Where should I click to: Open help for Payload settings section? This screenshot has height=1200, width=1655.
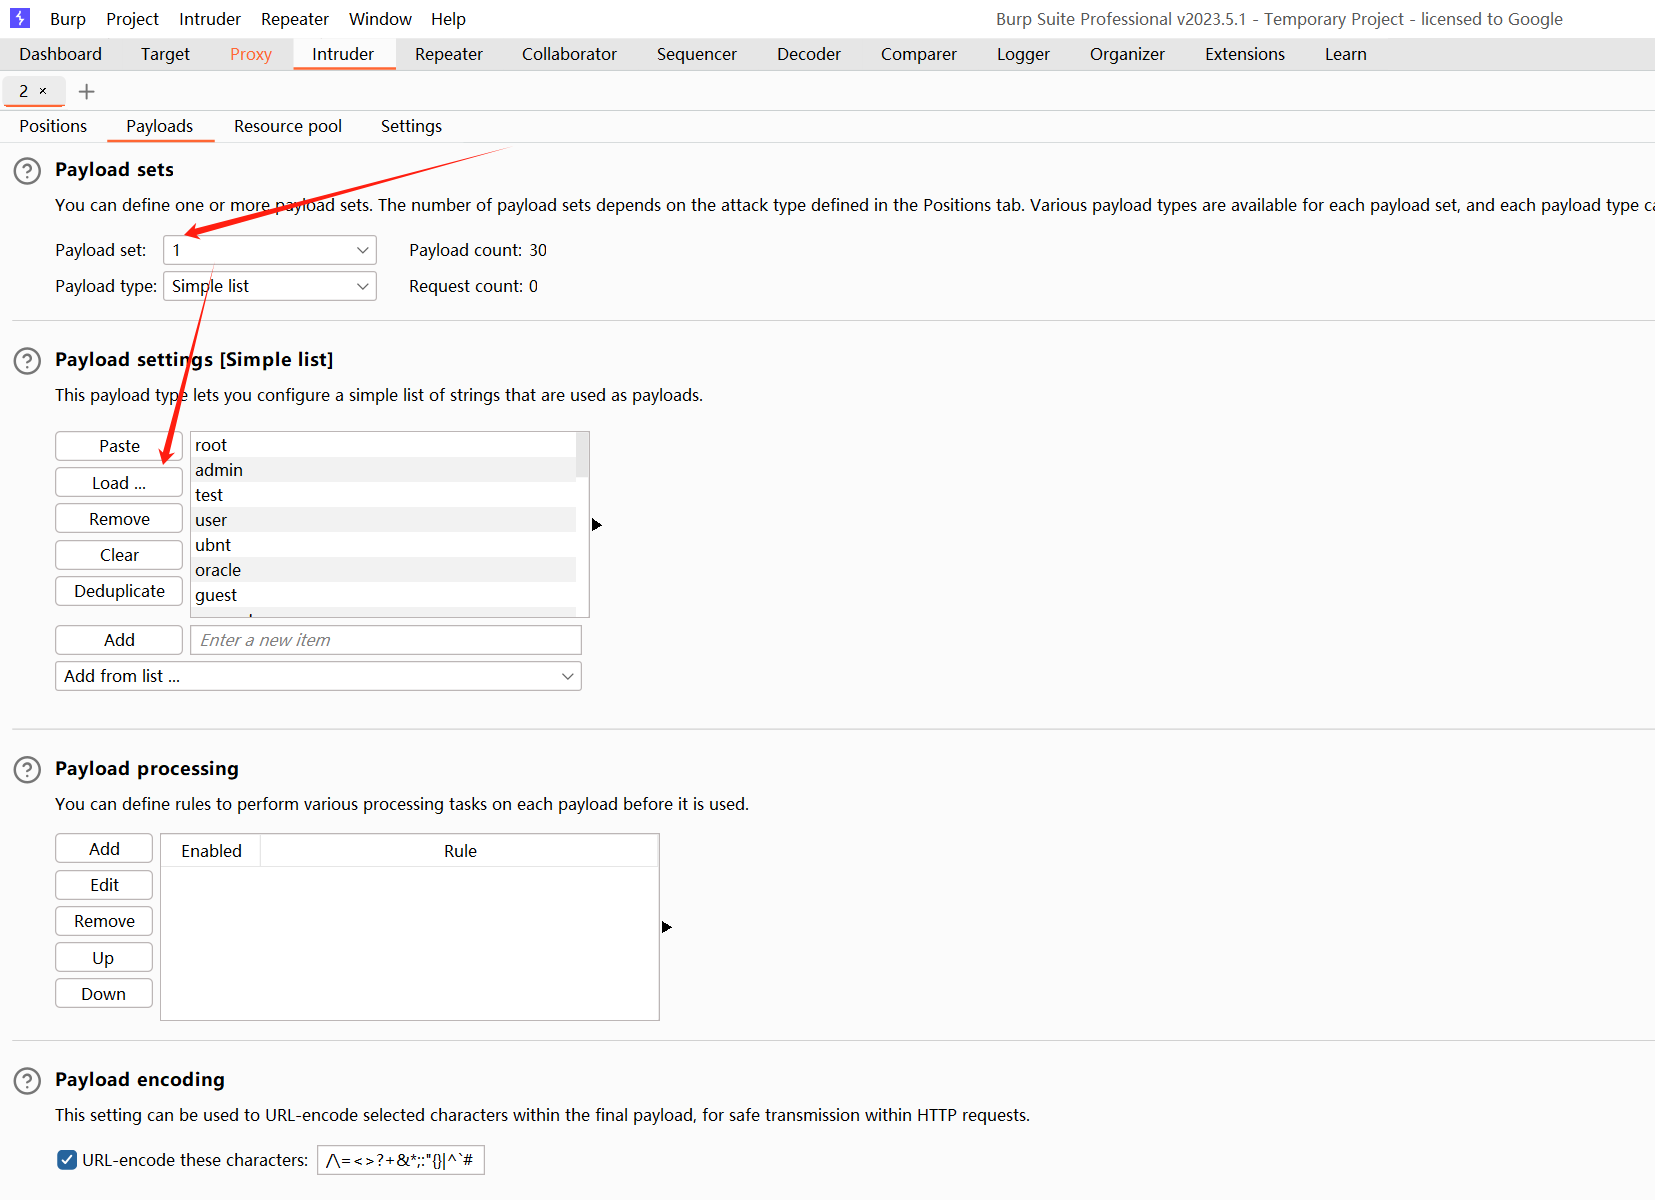(x=27, y=361)
